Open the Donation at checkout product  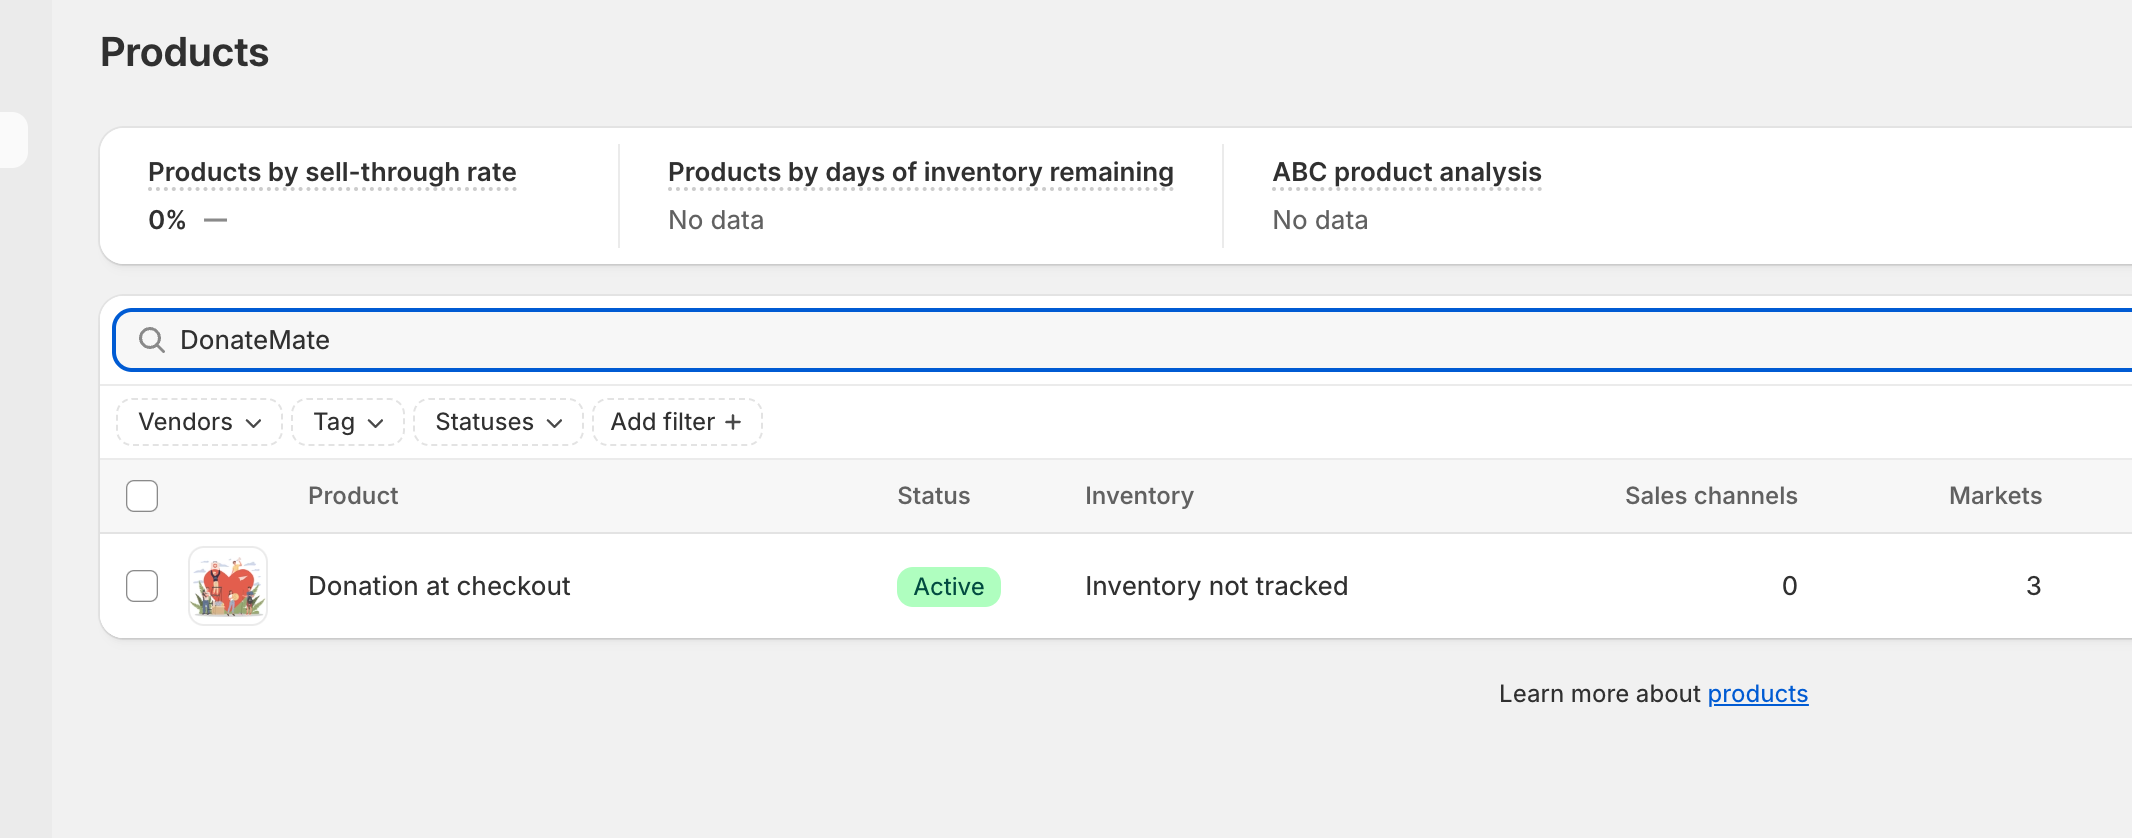click(x=439, y=586)
